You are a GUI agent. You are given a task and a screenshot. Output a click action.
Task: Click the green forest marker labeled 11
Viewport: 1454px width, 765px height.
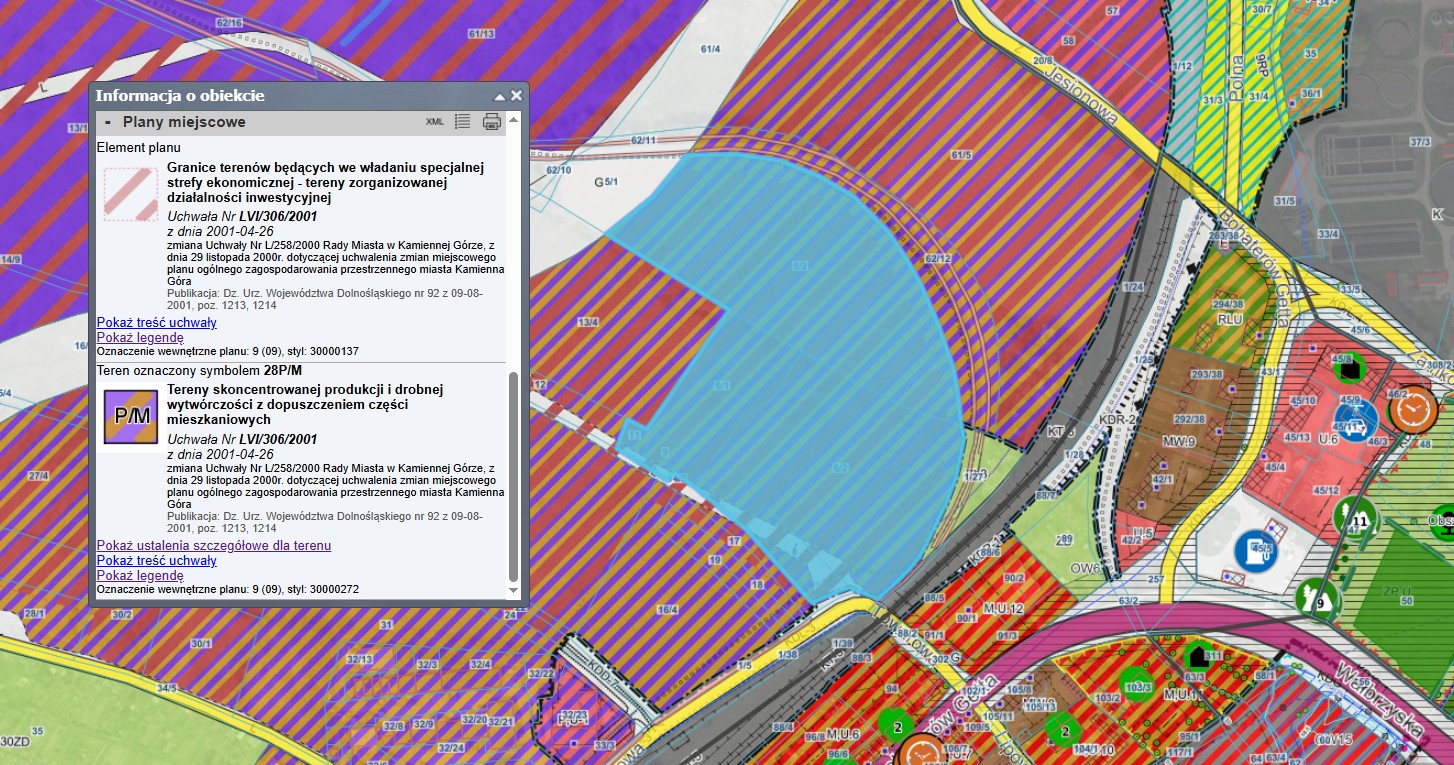[x=1356, y=518]
